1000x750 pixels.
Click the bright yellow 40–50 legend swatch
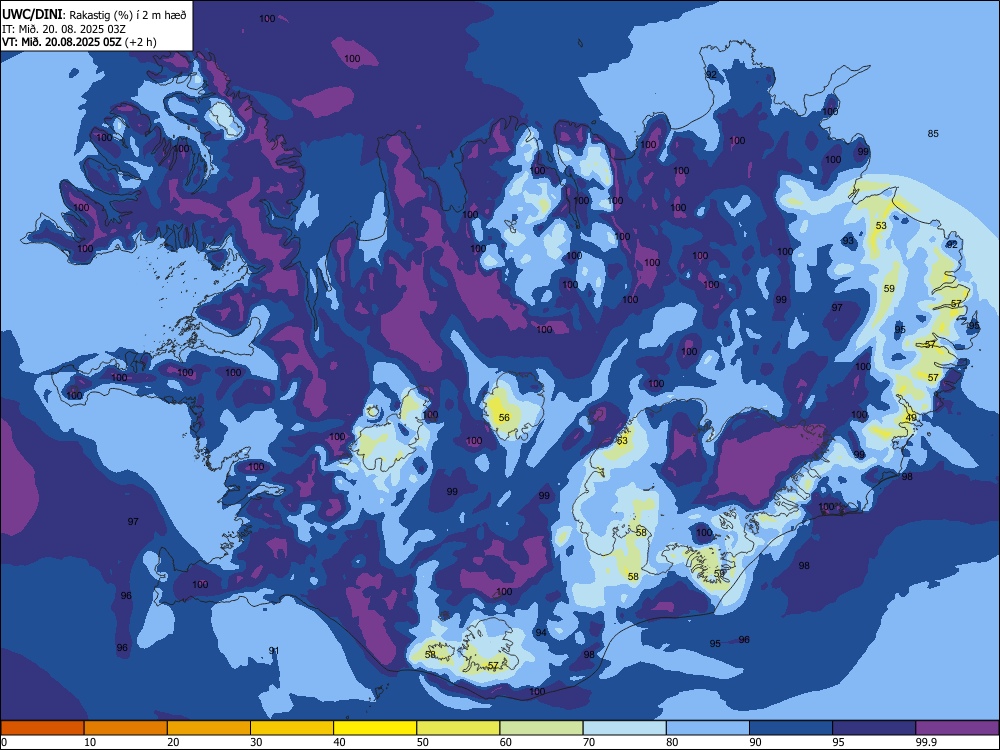(375, 728)
